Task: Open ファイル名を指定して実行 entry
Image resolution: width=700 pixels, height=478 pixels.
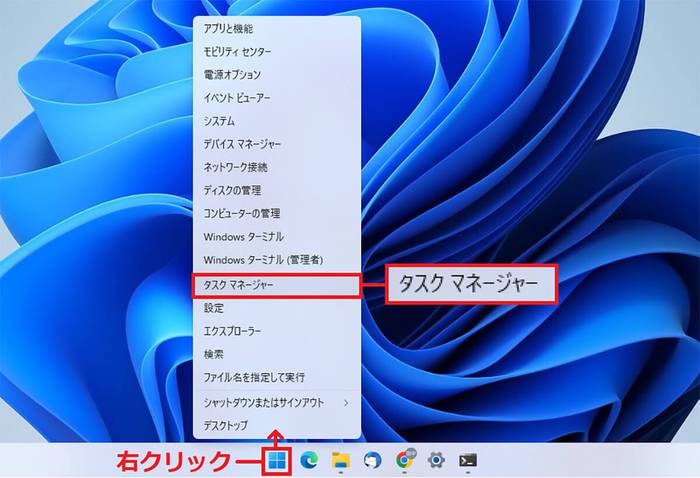Action: click(277, 378)
